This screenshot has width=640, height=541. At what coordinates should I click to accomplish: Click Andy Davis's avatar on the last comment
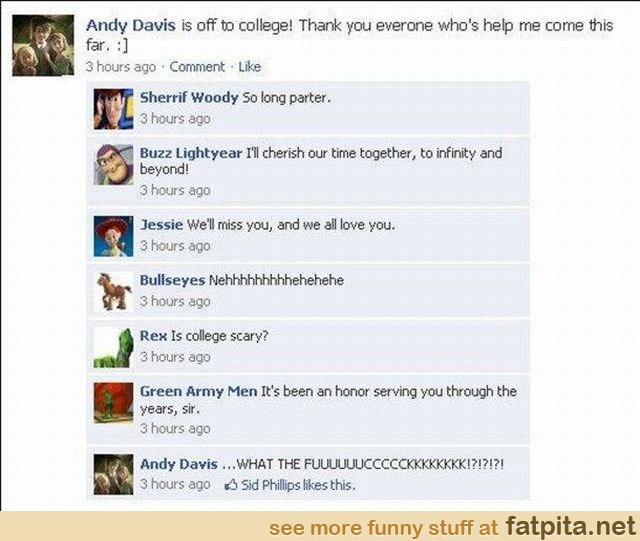[x=113, y=474]
